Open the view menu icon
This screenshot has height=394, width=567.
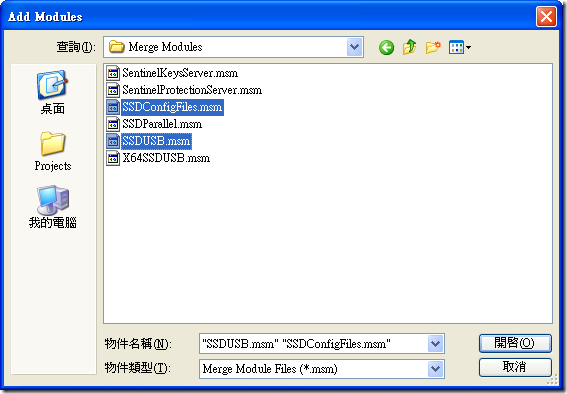[459, 47]
